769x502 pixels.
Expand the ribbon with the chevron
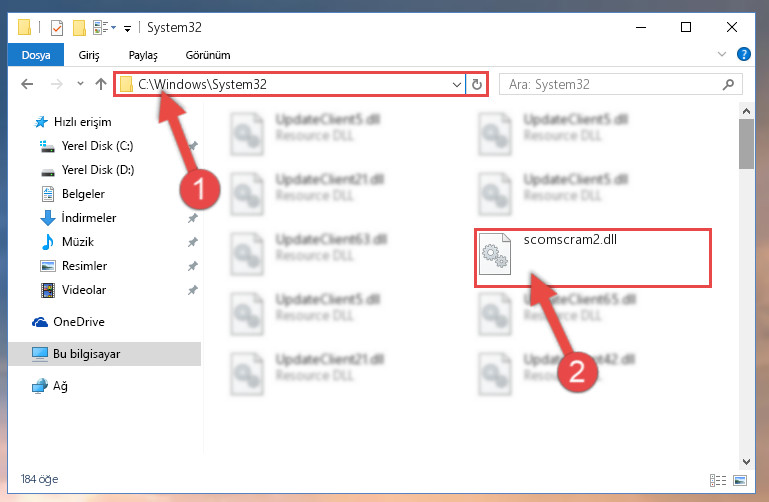(722, 54)
